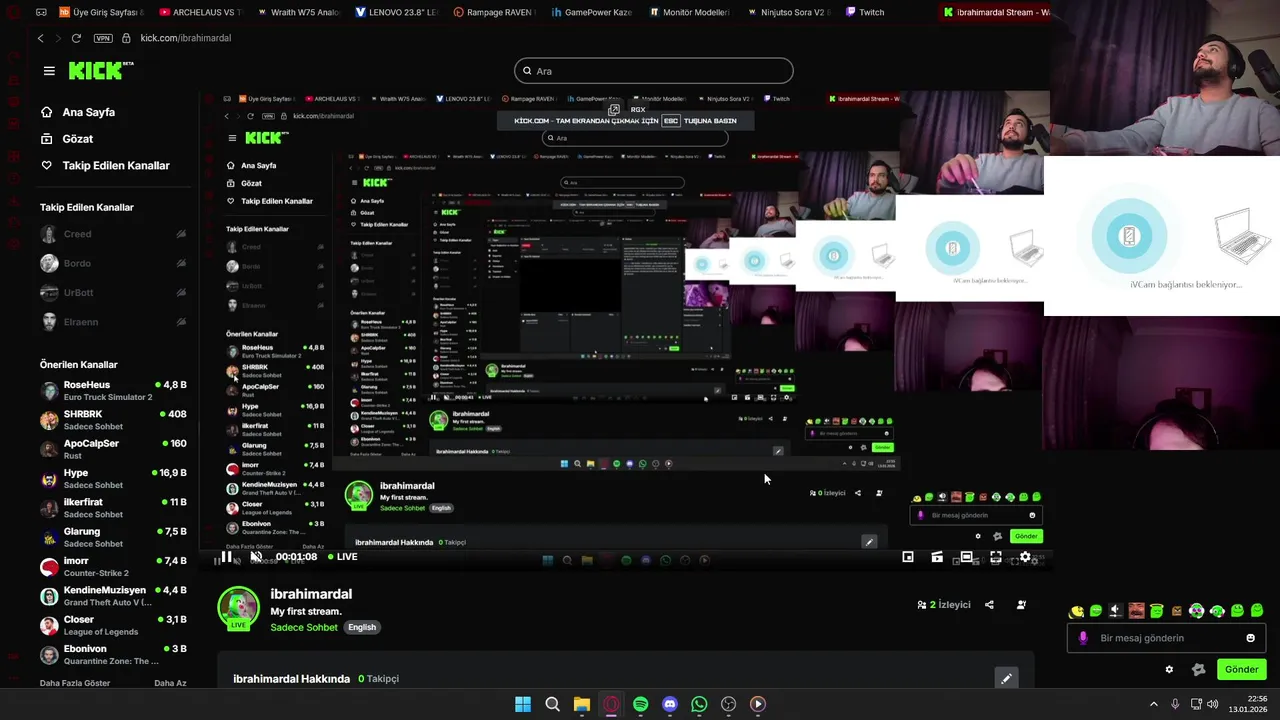Click the Sadece Sohbet category link

[x=304, y=628]
